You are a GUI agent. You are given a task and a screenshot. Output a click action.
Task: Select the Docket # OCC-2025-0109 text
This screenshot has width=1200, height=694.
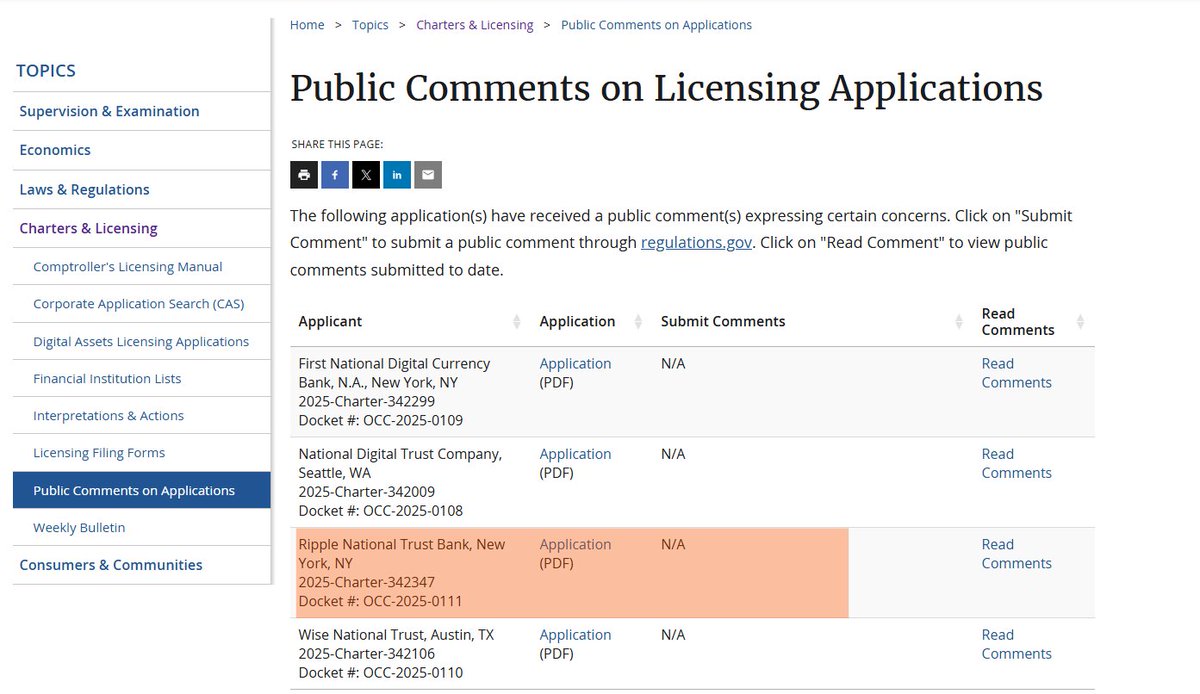381,421
